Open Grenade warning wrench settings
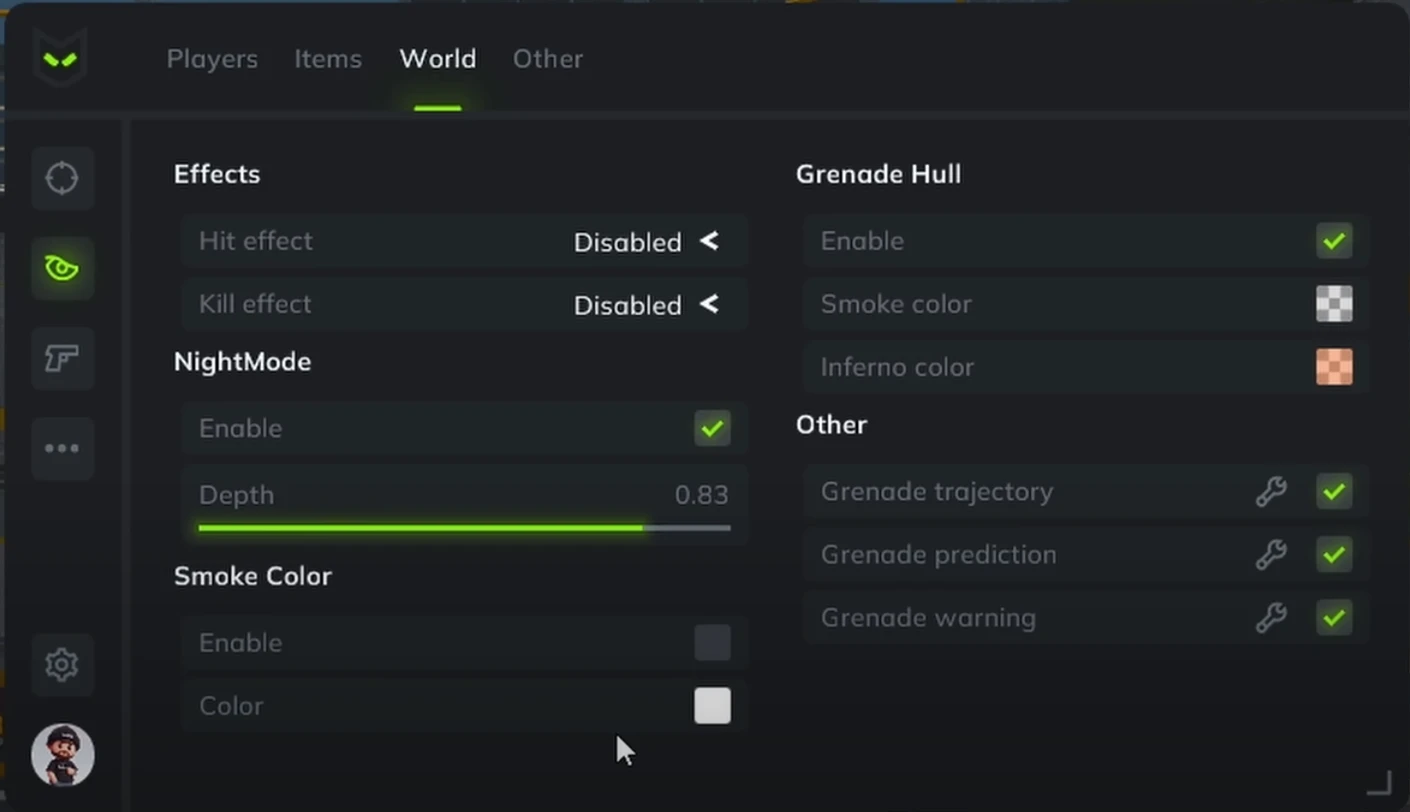The width and height of the screenshot is (1410, 812). [1271, 617]
